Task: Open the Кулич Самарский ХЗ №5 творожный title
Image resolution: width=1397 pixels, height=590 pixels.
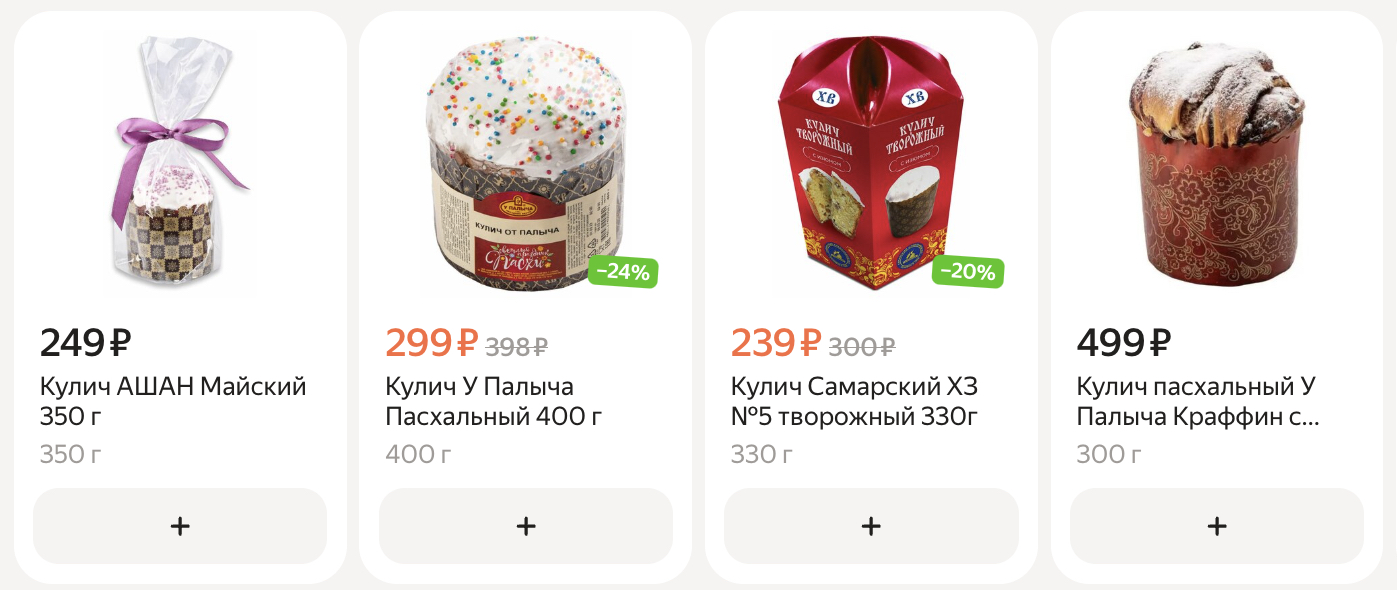Action: coord(854,401)
